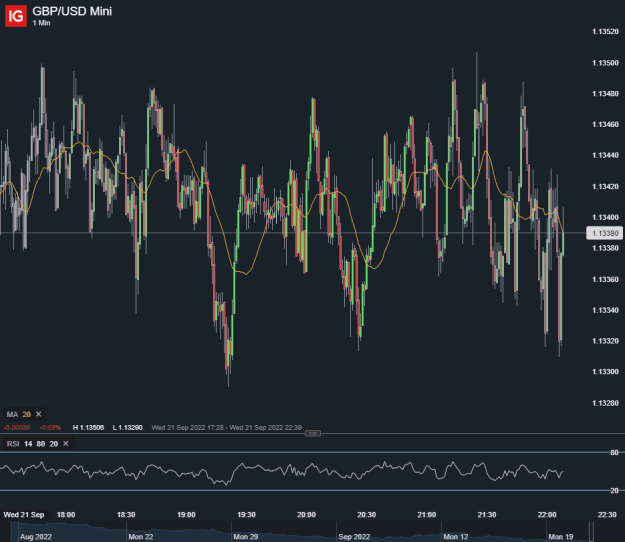Edit the RSI period value 14
Screen dimensions: 625x542
pos(28,444)
